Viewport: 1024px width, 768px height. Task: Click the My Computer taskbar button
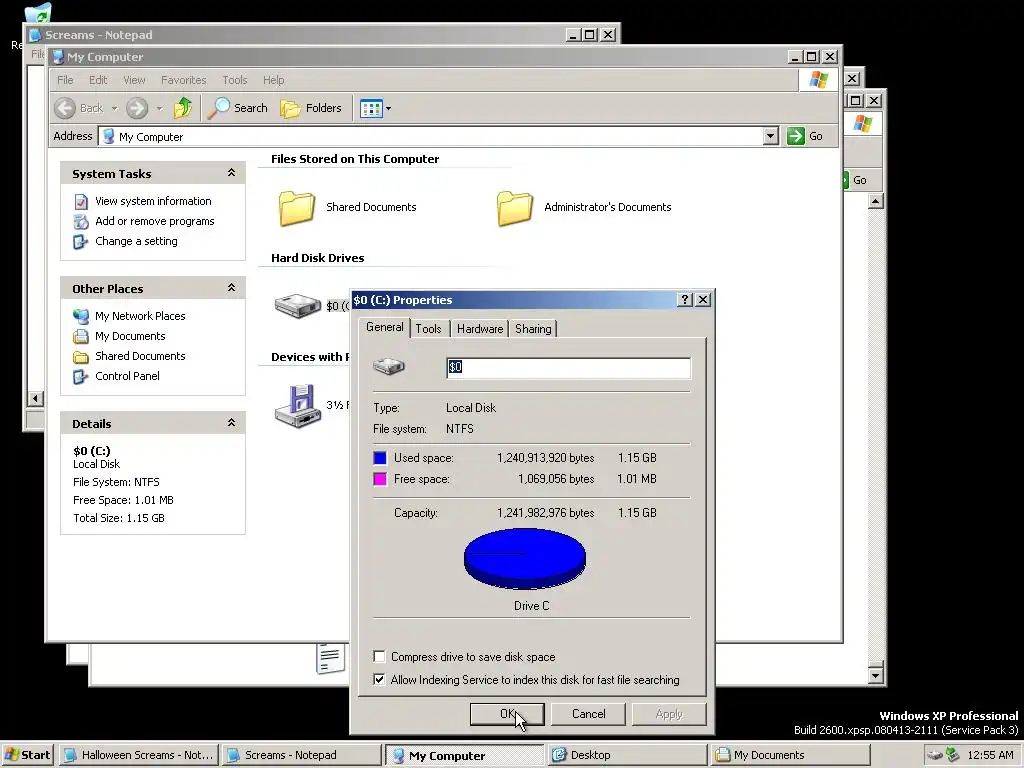464,755
